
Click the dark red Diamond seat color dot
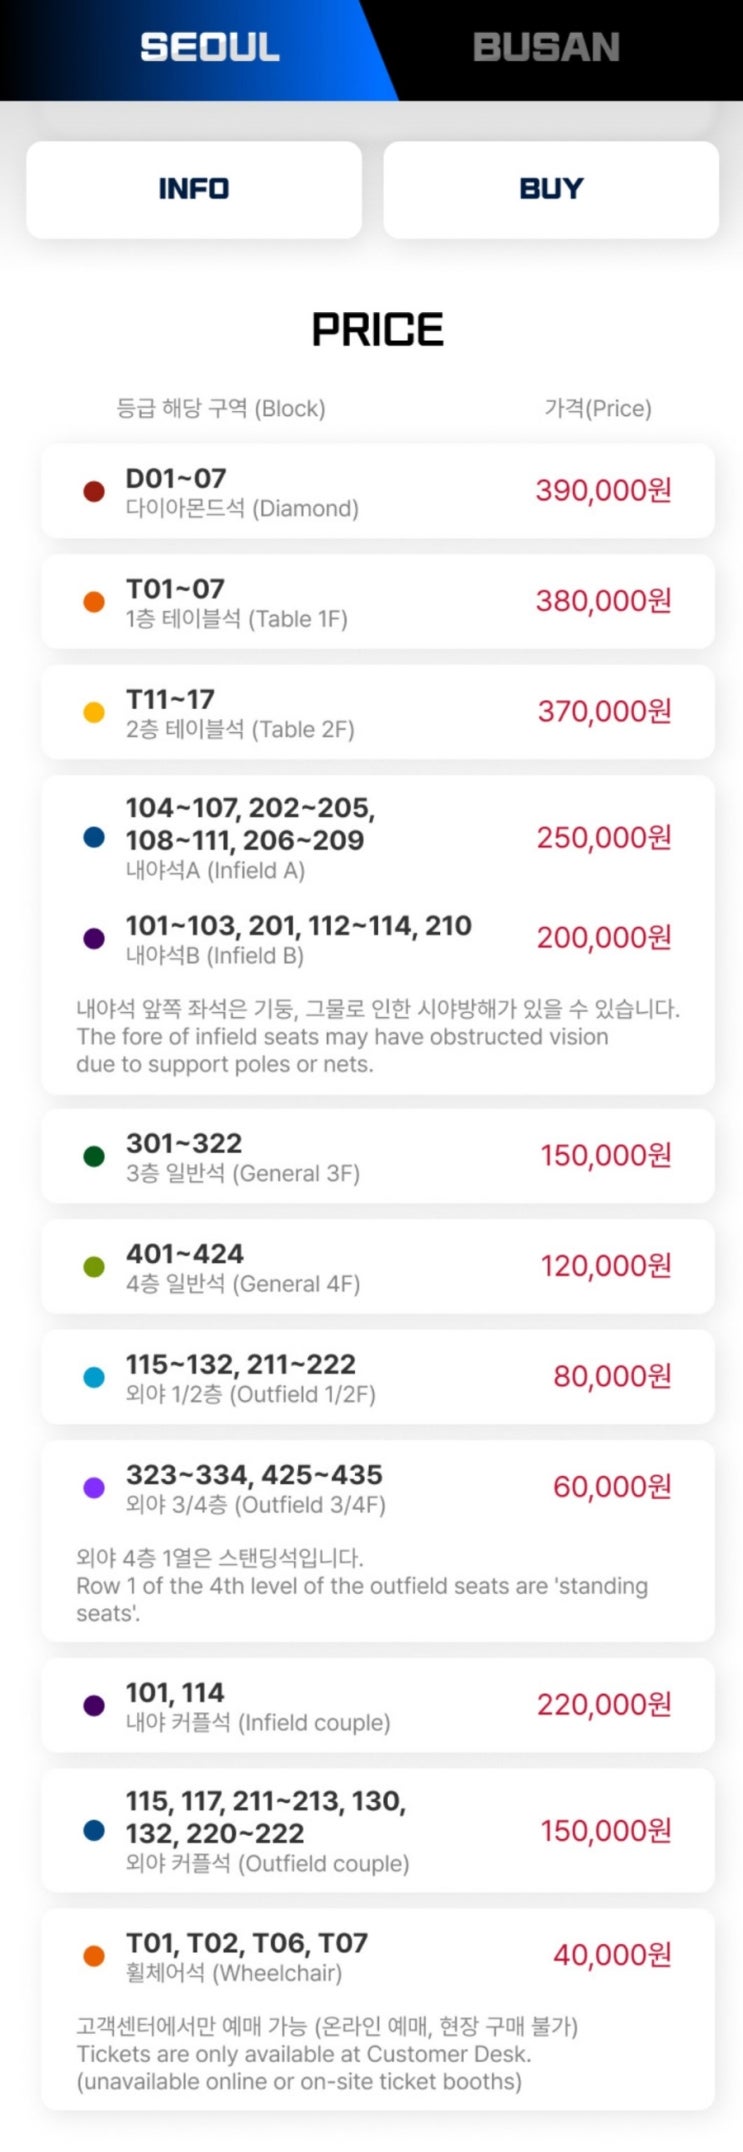94,491
